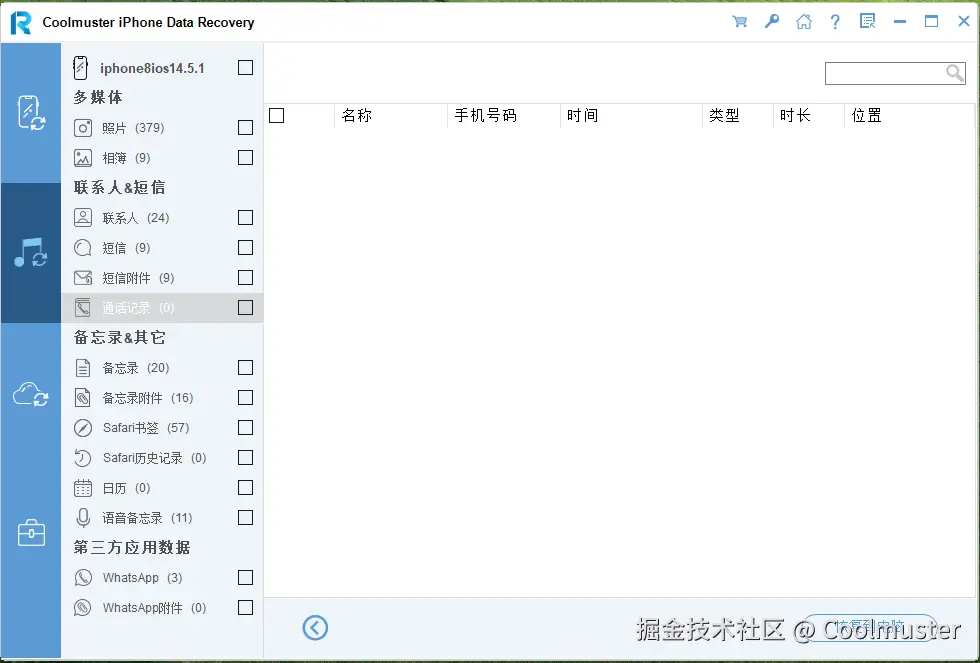Open the shopping cart purchase page

click(739, 21)
